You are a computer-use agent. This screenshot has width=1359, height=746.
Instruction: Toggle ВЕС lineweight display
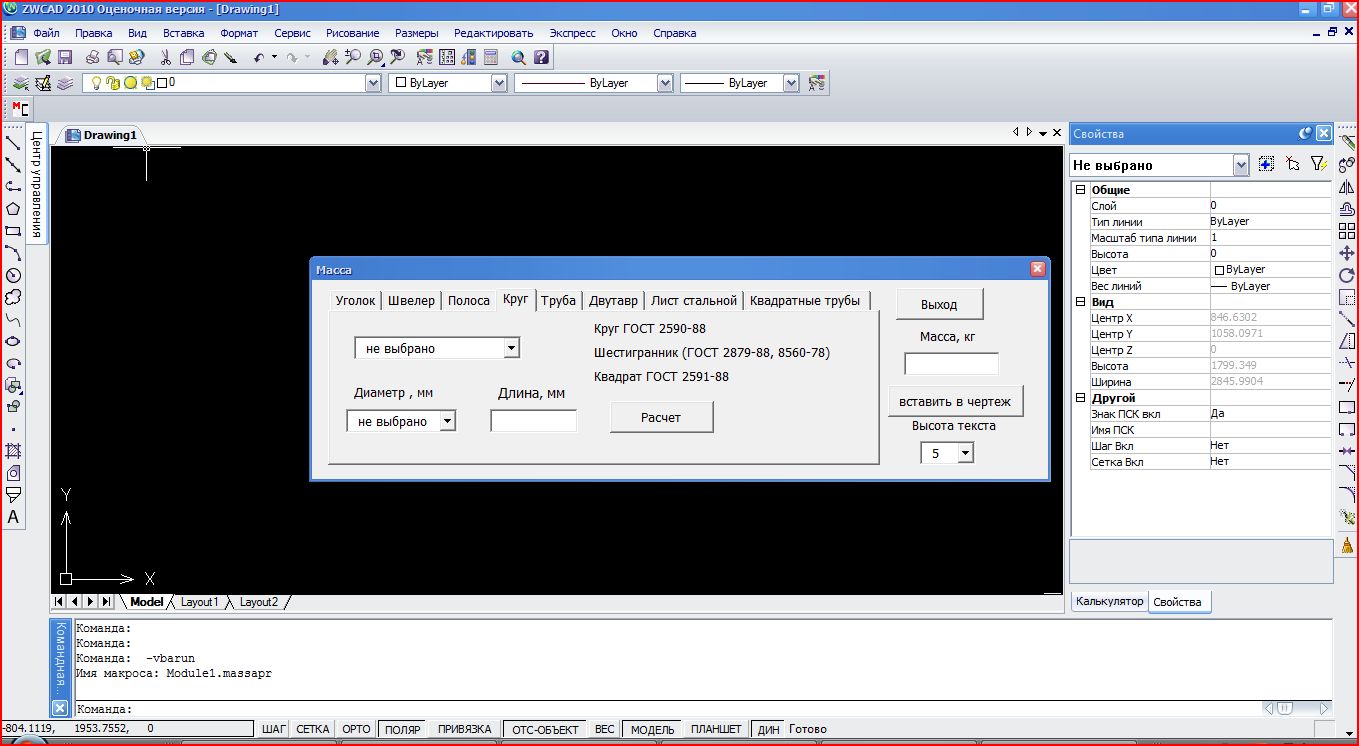pos(604,729)
